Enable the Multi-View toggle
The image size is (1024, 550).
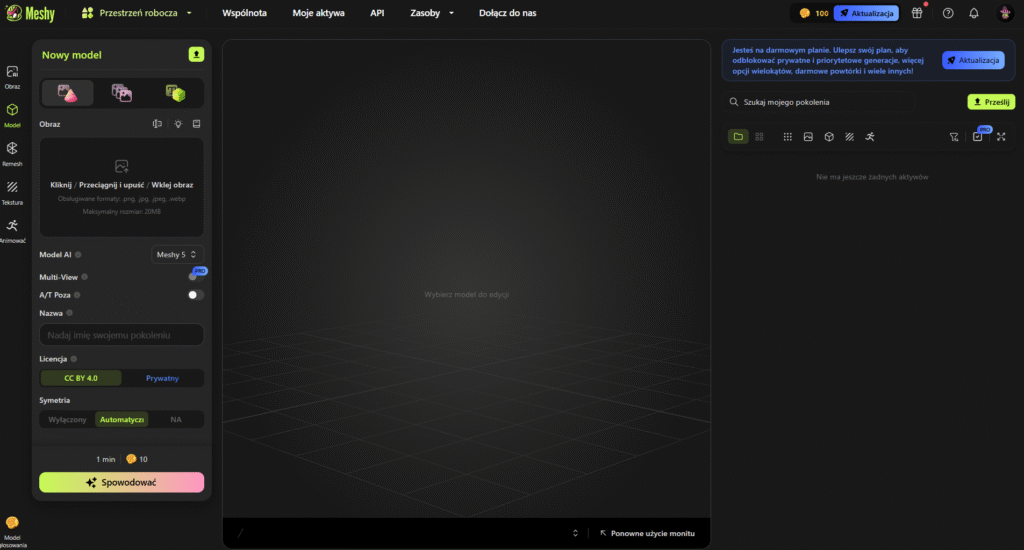(x=195, y=276)
